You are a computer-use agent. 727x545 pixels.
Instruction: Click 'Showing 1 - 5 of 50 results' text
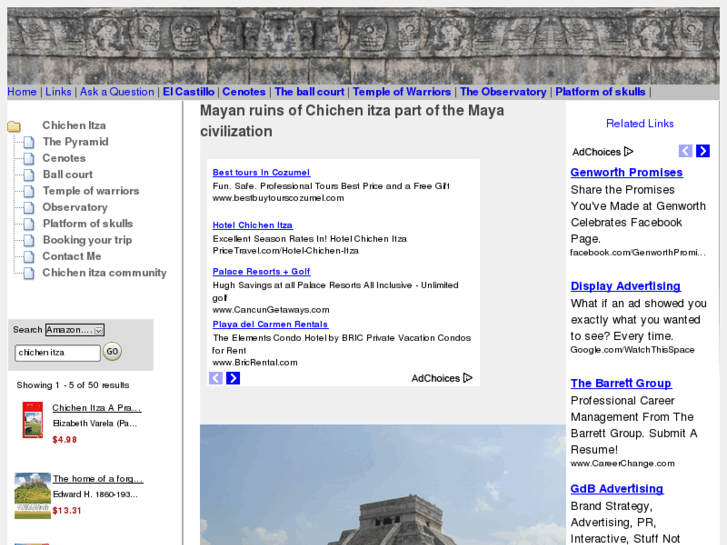pos(73,385)
